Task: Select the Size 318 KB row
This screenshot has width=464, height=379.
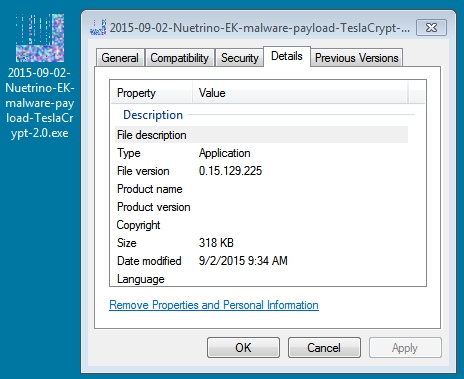Action: coord(261,243)
